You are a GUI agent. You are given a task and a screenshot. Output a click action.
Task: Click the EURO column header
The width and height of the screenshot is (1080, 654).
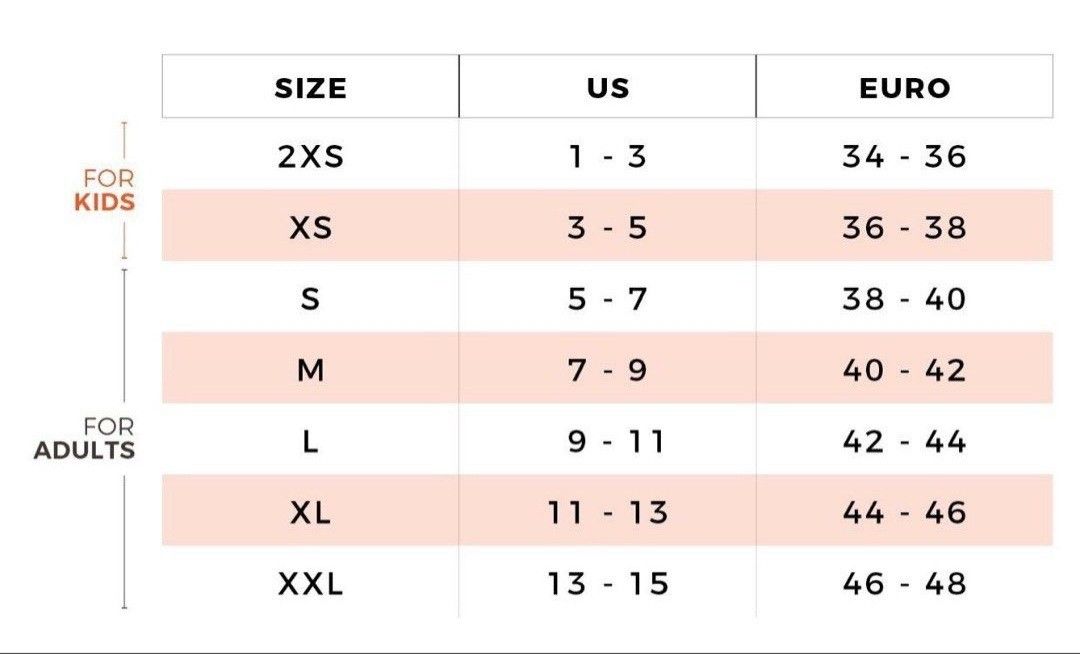[904, 87]
